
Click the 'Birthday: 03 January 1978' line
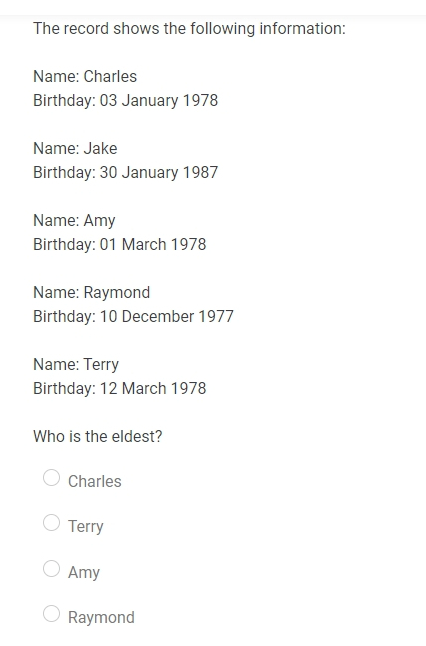tap(126, 101)
